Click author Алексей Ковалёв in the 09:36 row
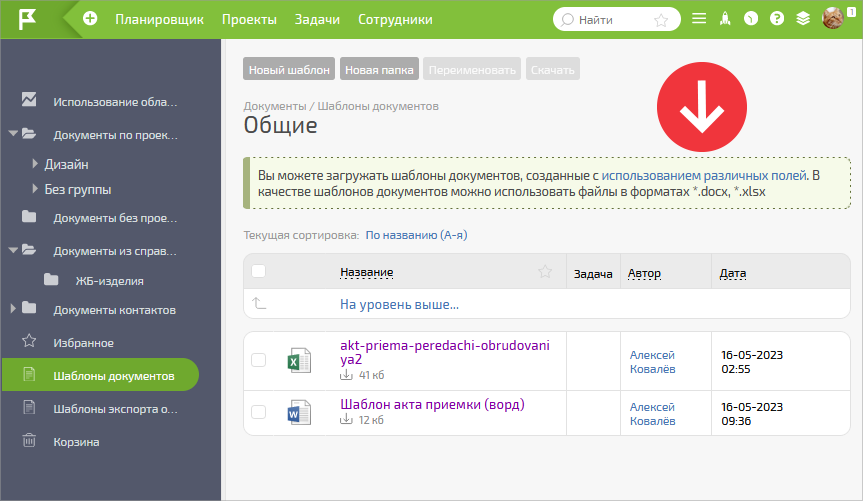The width and height of the screenshot is (863, 501). point(652,413)
